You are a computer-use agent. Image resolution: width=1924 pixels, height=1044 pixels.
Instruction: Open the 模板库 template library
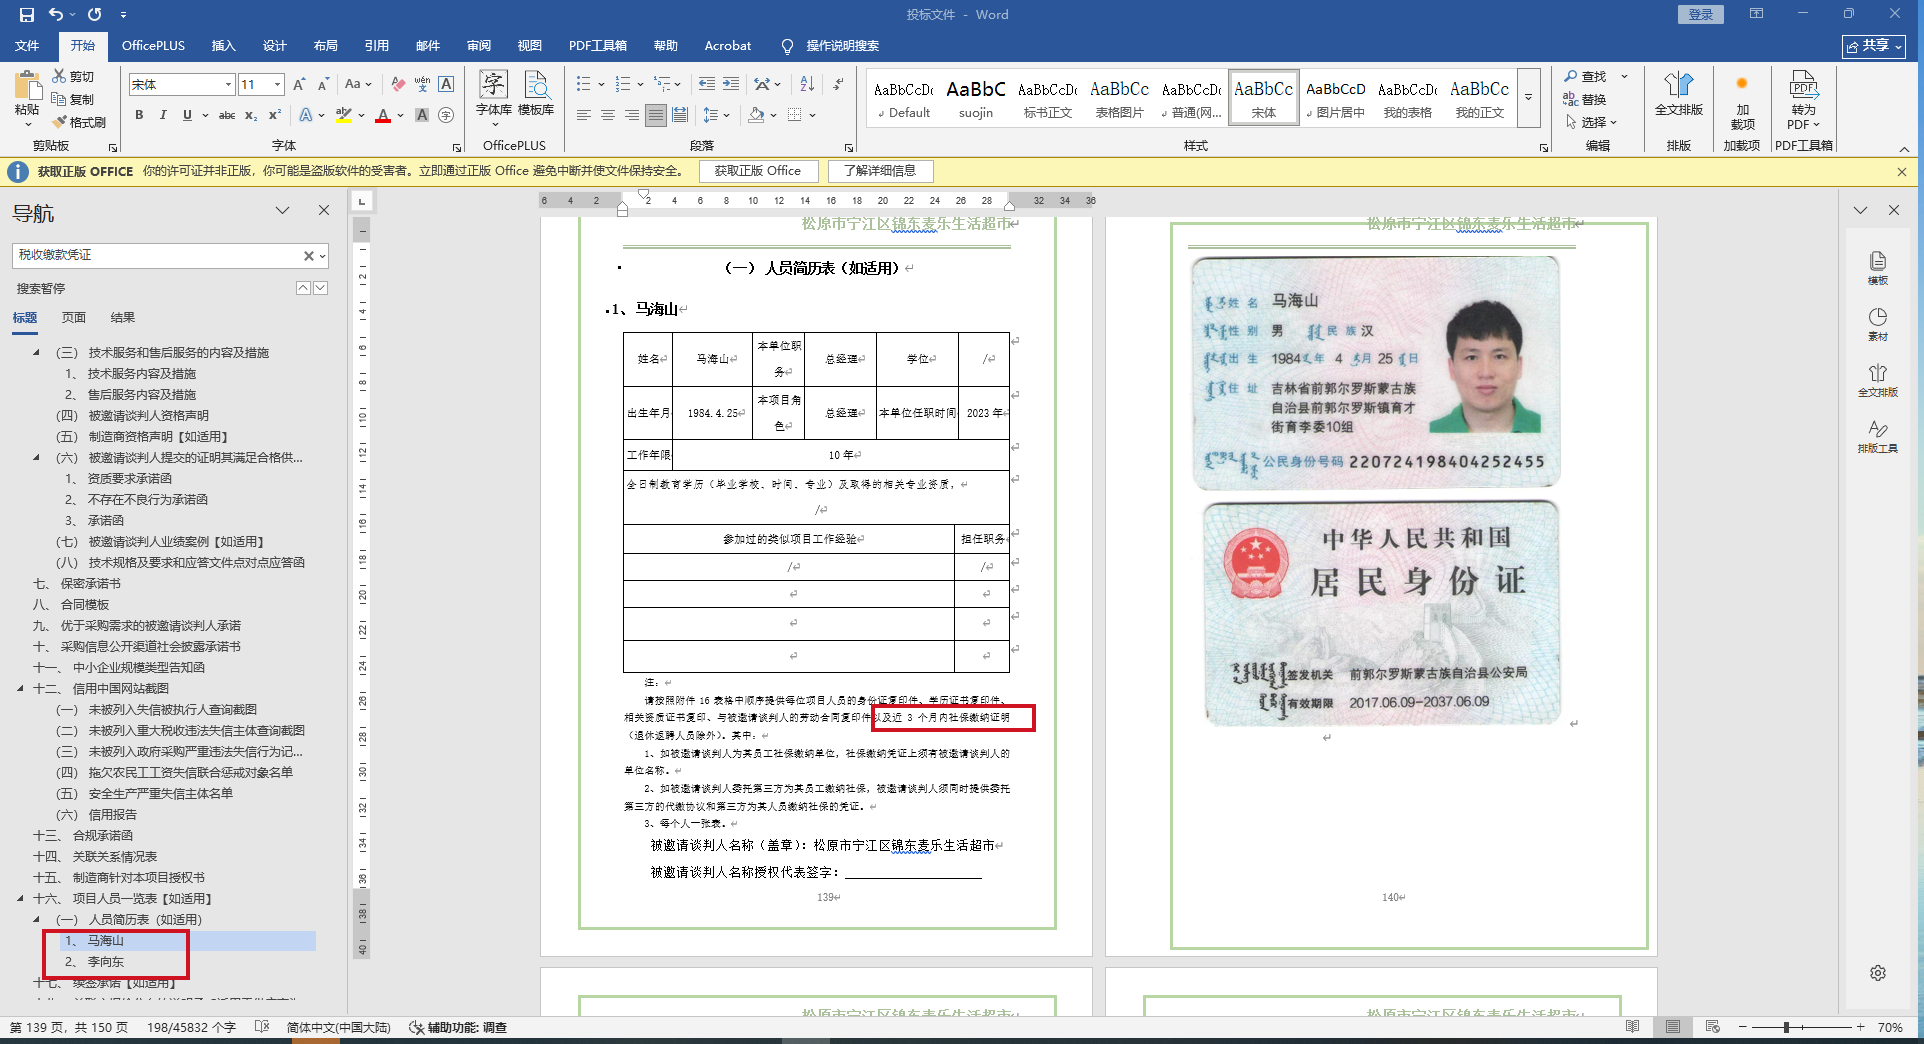tap(536, 93)
